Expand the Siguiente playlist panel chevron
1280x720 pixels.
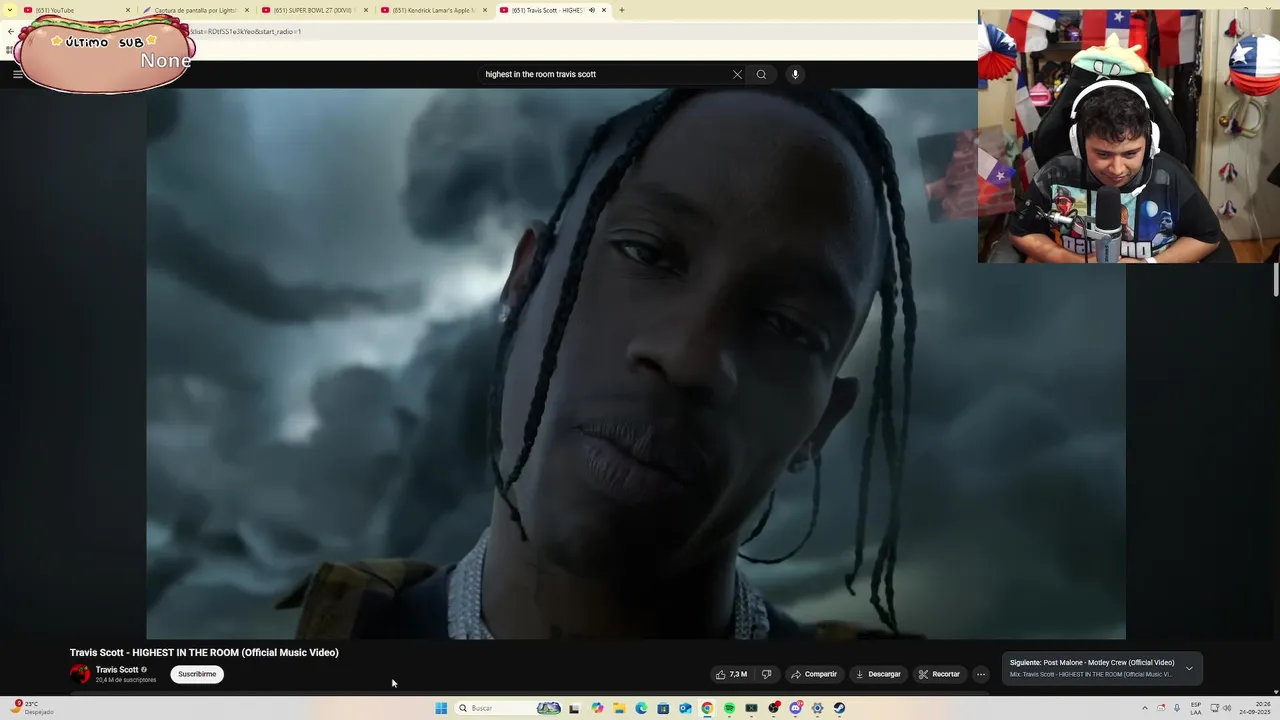point(1189,668)
